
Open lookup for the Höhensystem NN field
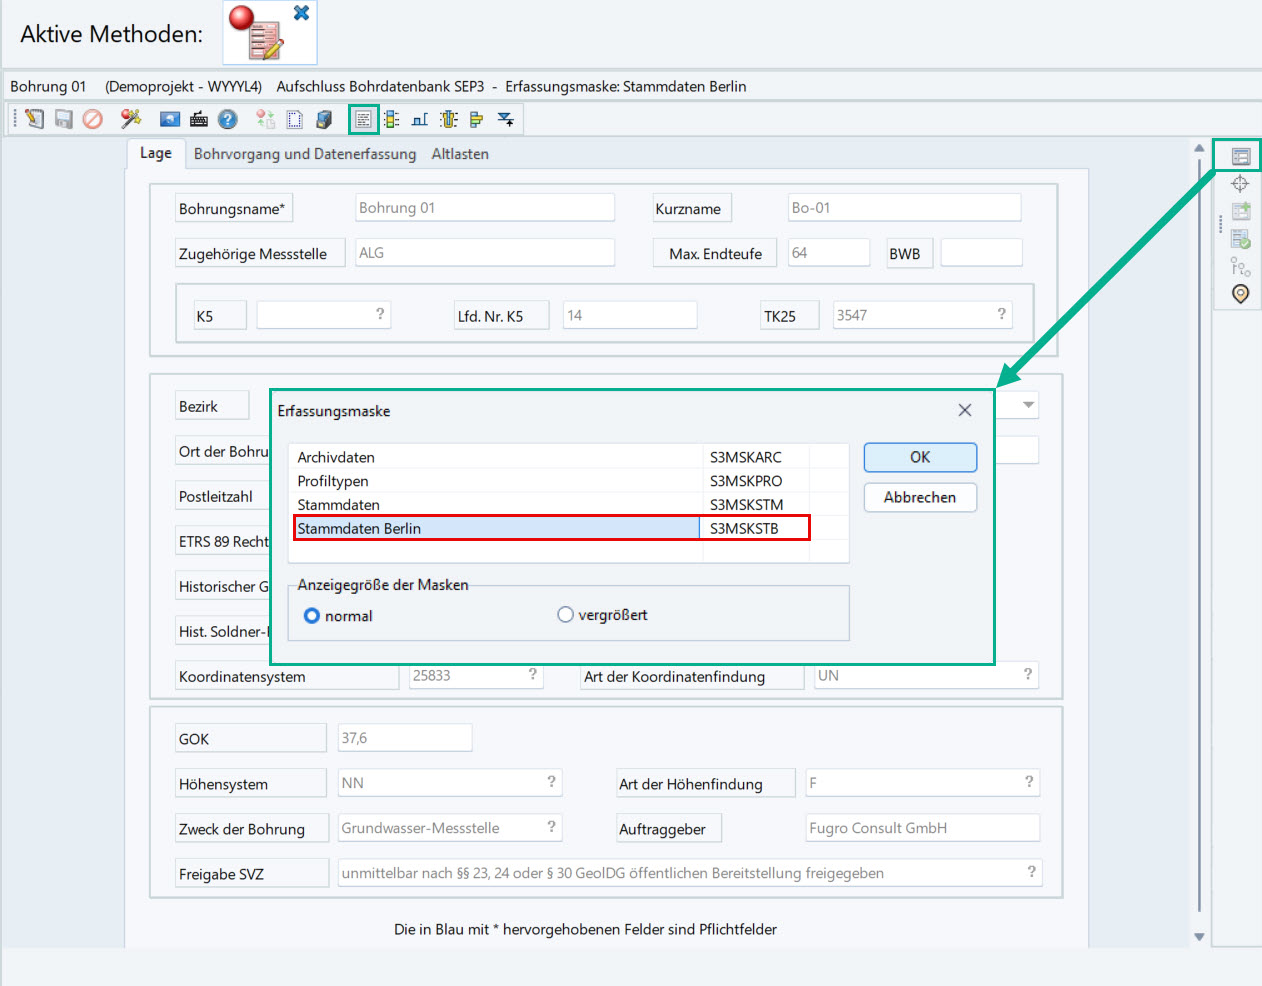(x=551, y=782)
